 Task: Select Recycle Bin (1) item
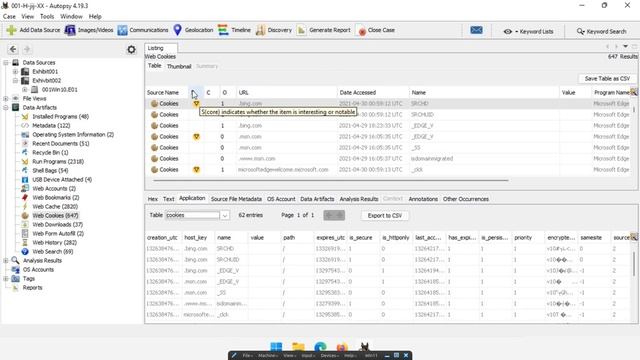click(x=50, y=153)
